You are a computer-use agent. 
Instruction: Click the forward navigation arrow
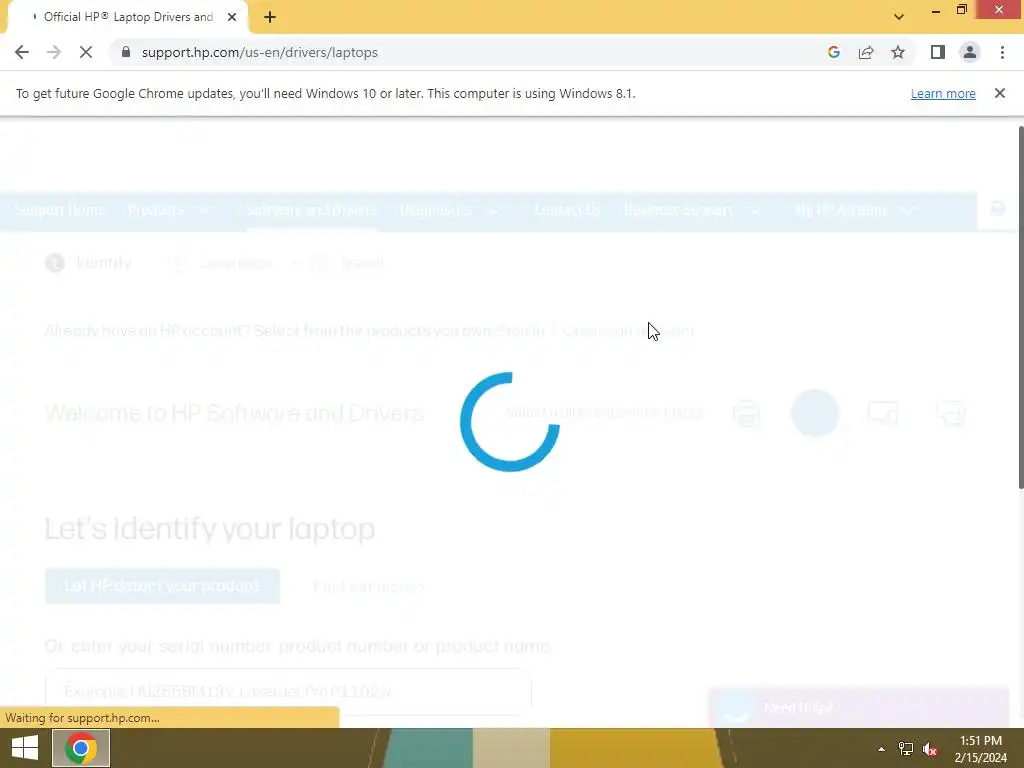[54, 52]
